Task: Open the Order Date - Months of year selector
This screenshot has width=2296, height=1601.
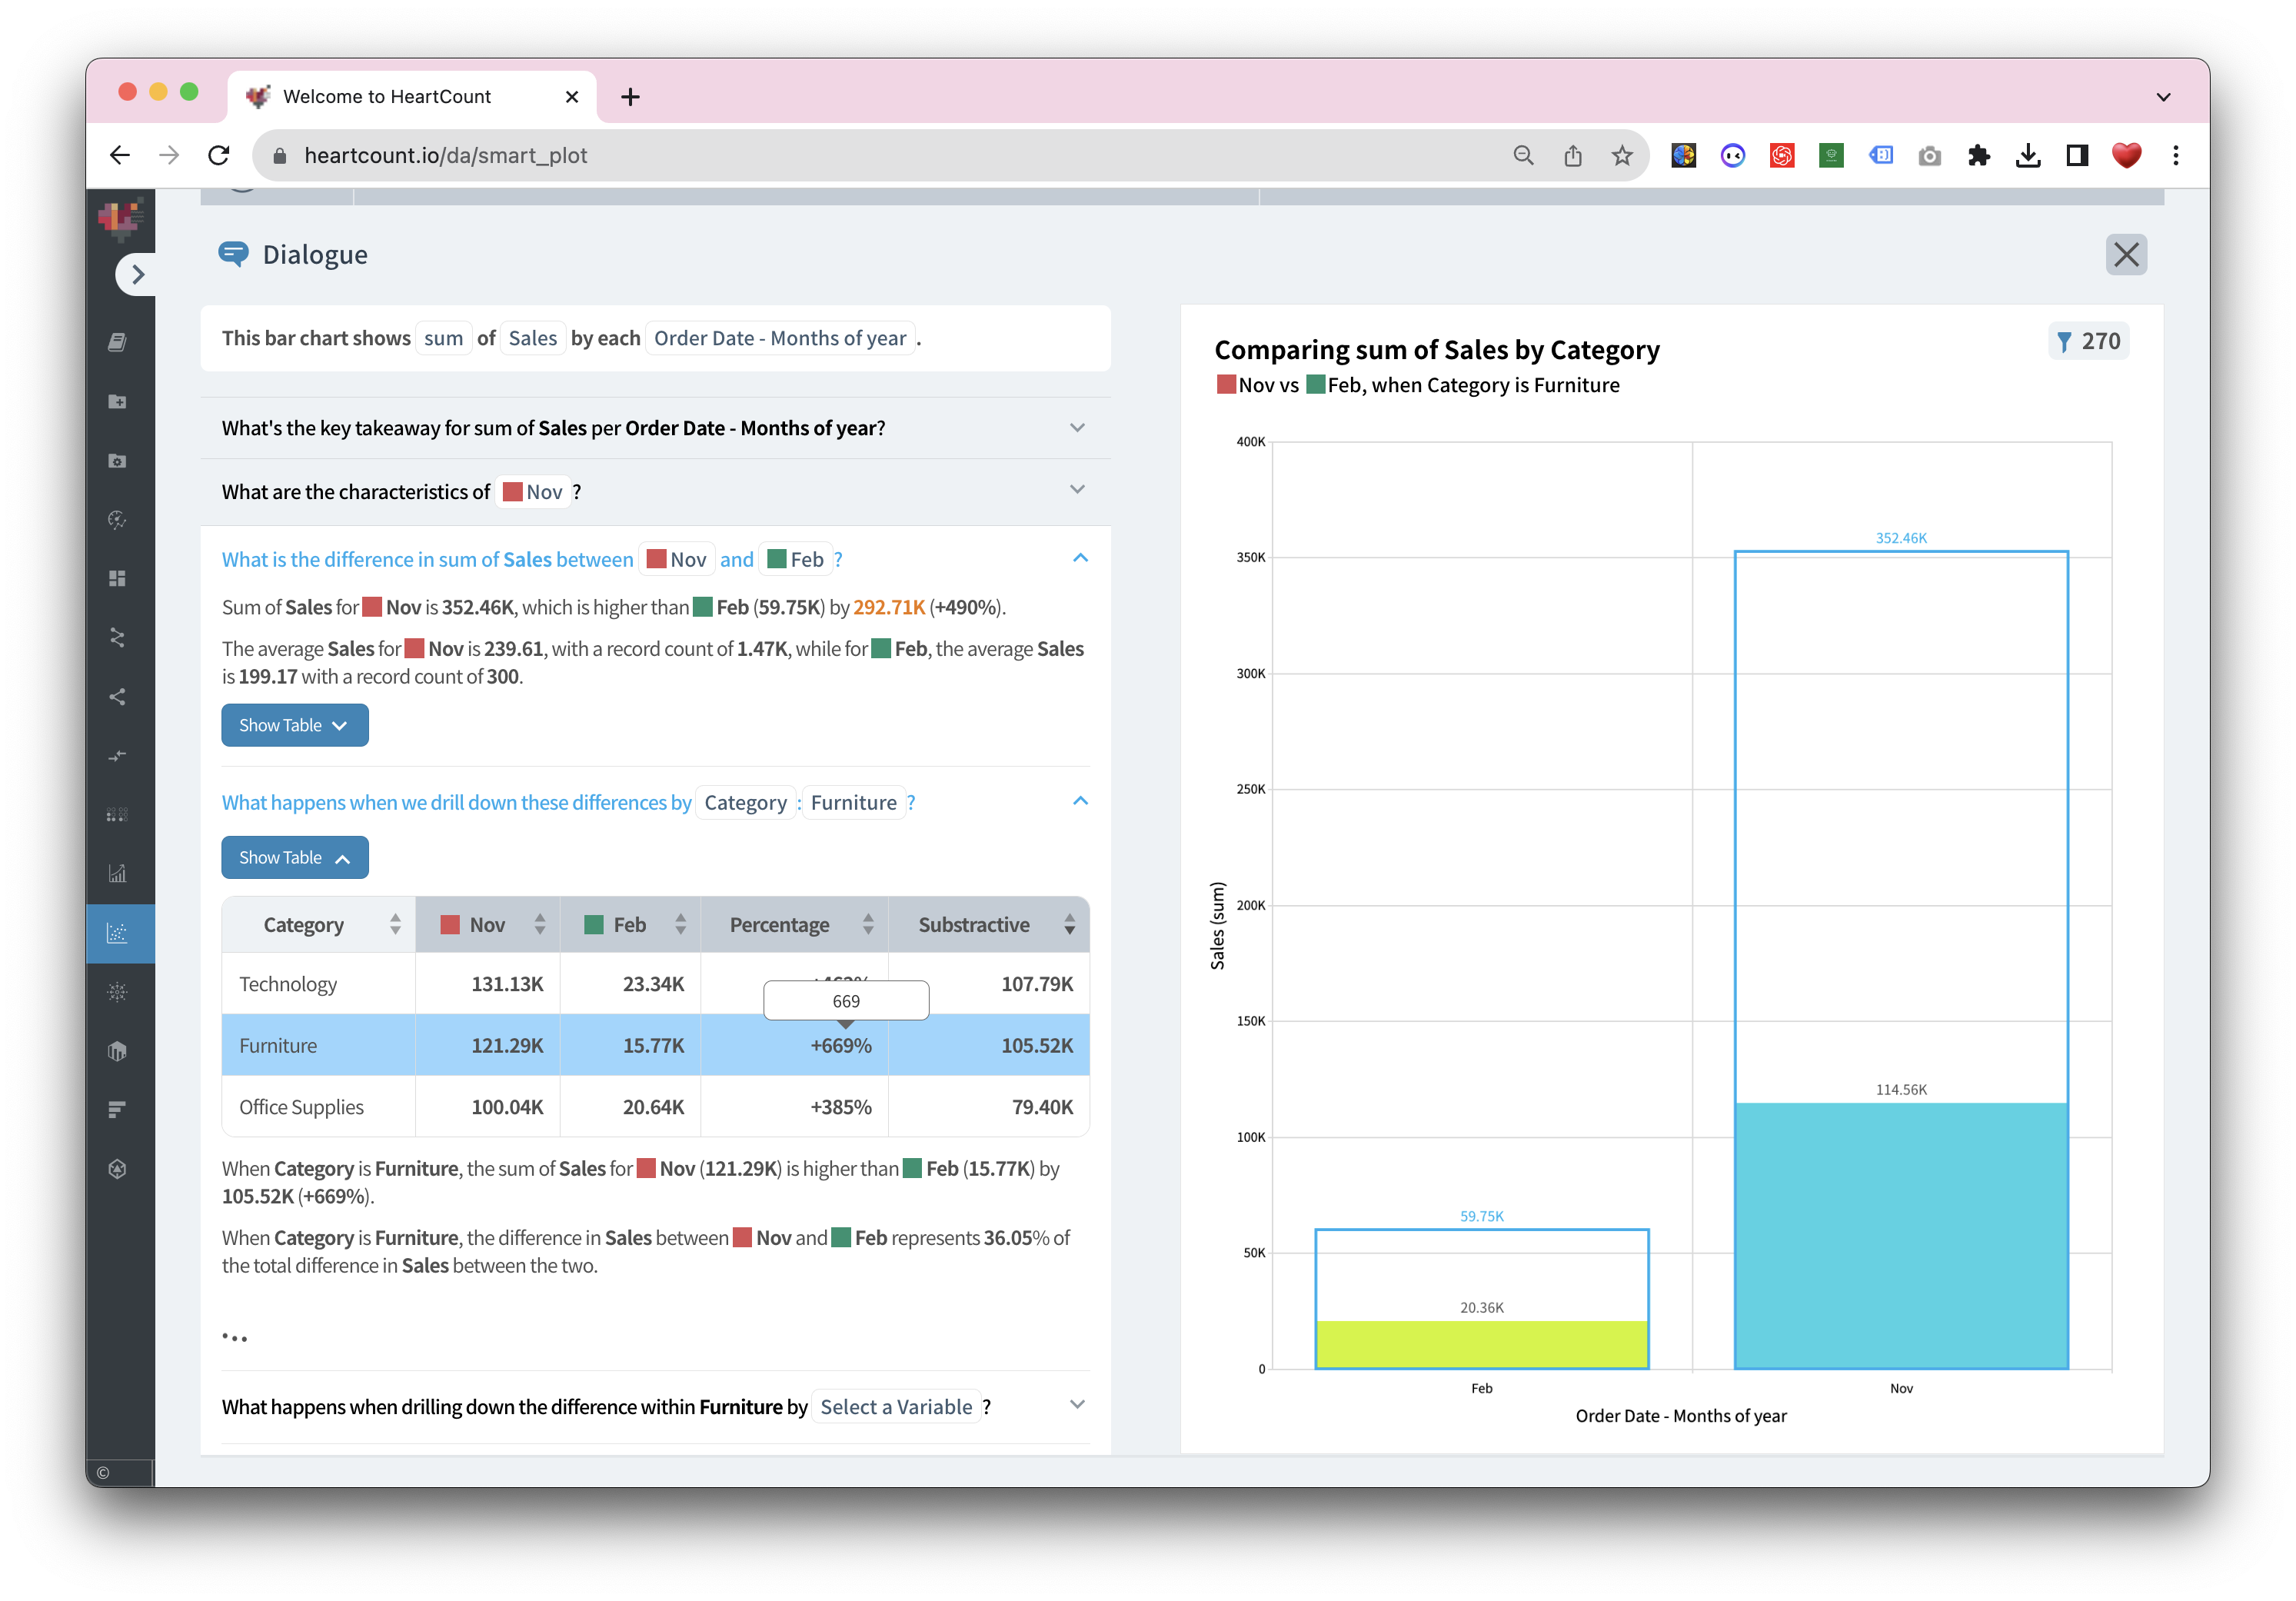Action: (780, 338)
